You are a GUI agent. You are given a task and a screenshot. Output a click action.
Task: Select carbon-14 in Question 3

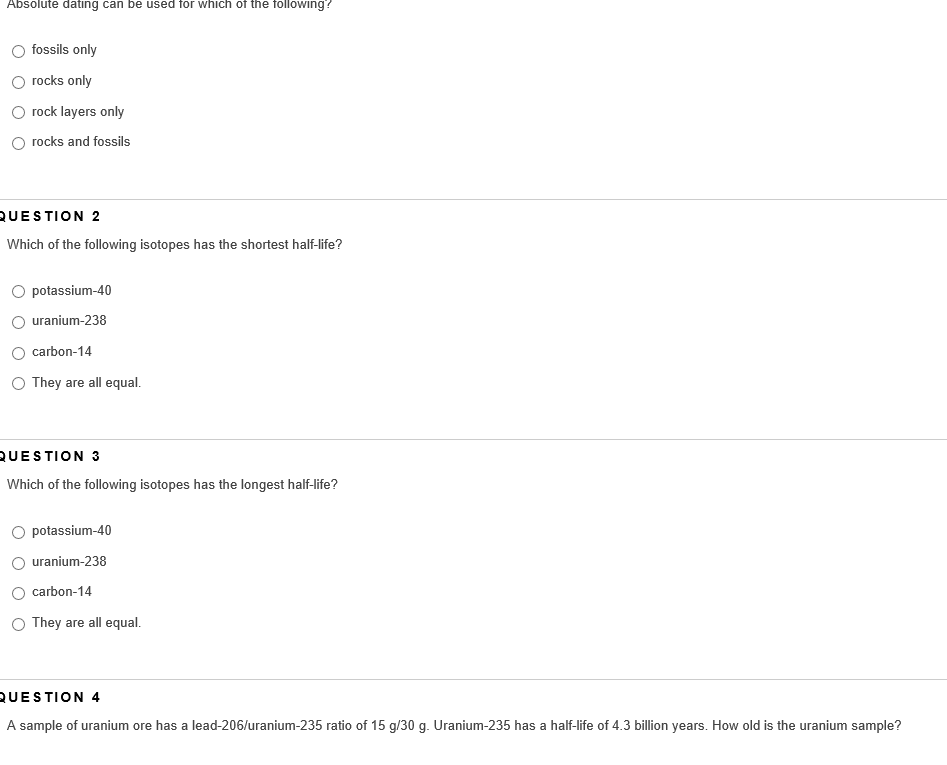[x=19, y=594]
